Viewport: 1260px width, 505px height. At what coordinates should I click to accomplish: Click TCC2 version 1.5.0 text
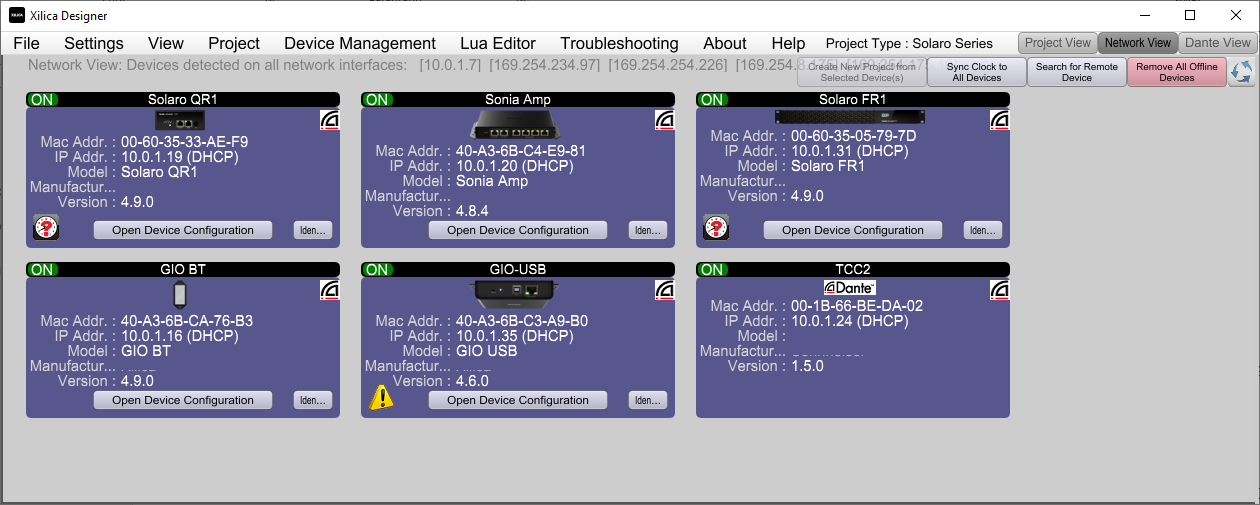pos(807,366)
